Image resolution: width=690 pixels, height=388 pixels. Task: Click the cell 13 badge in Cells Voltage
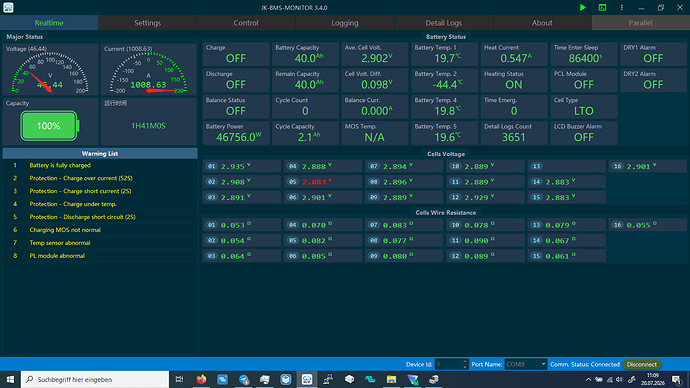(x=536, y=166)
